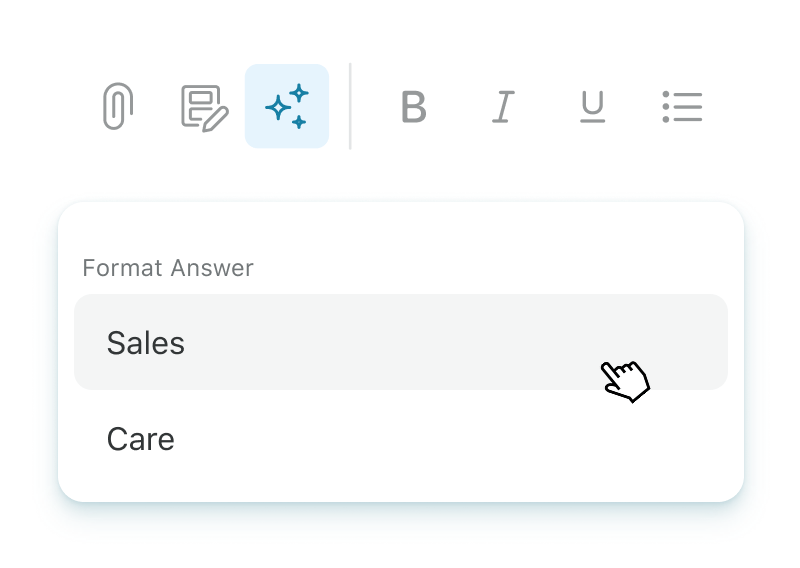Attach a file using the paperclip
This screenshot has width=800, height=568.
coord(118,106)
